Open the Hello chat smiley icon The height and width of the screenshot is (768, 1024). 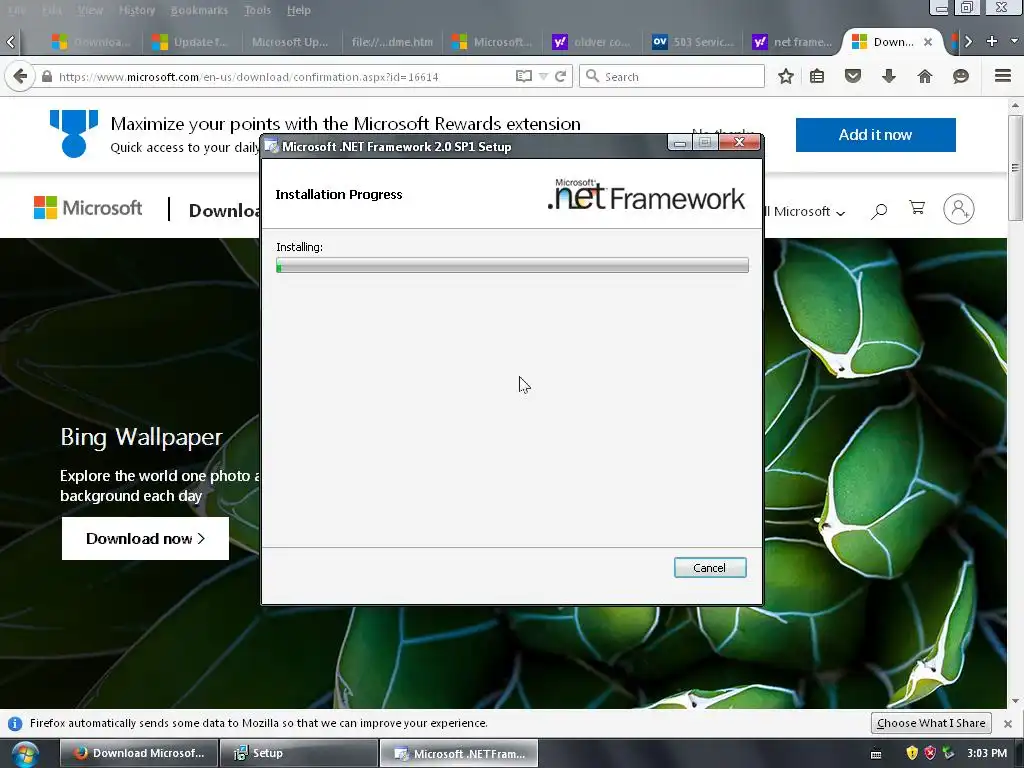pos(960,76)
